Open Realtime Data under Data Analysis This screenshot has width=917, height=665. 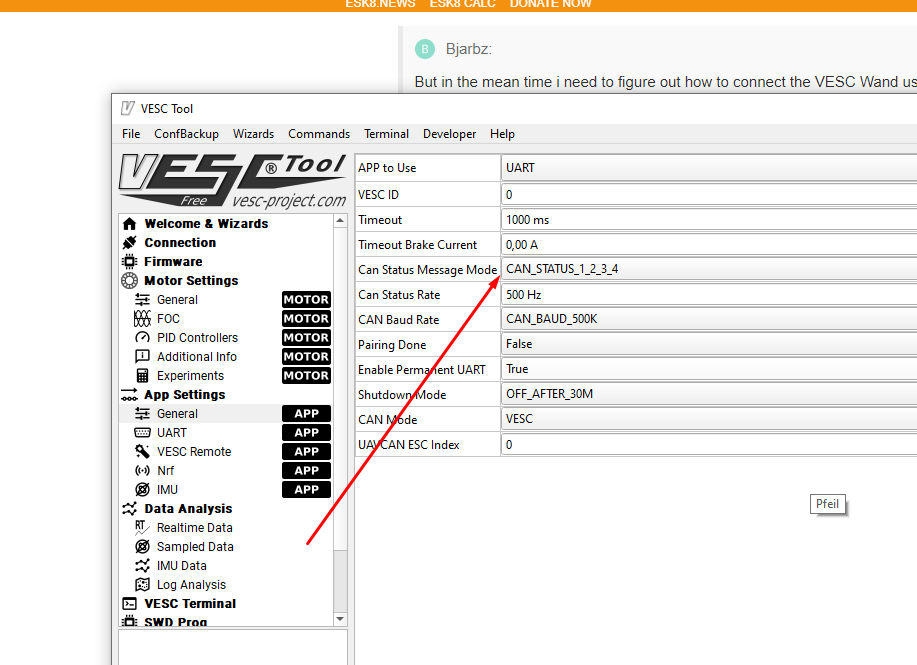point(144,527)
